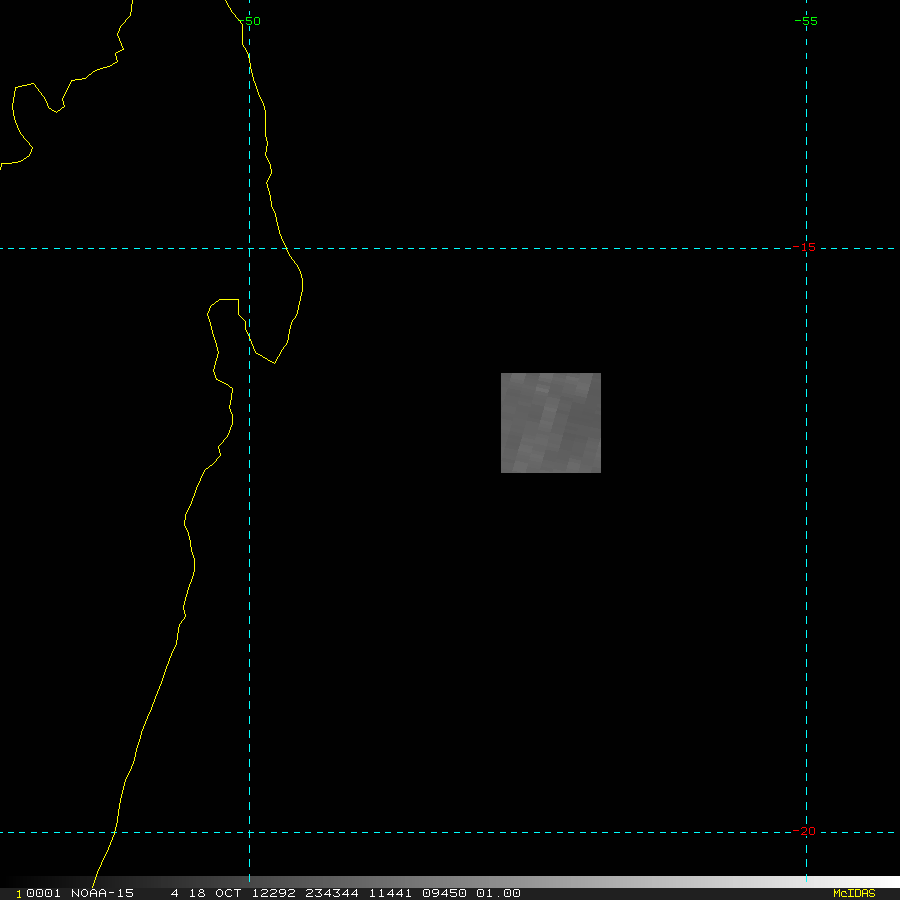Click the 01.00 resolution value
900x900 pixels.
point(498,893)
